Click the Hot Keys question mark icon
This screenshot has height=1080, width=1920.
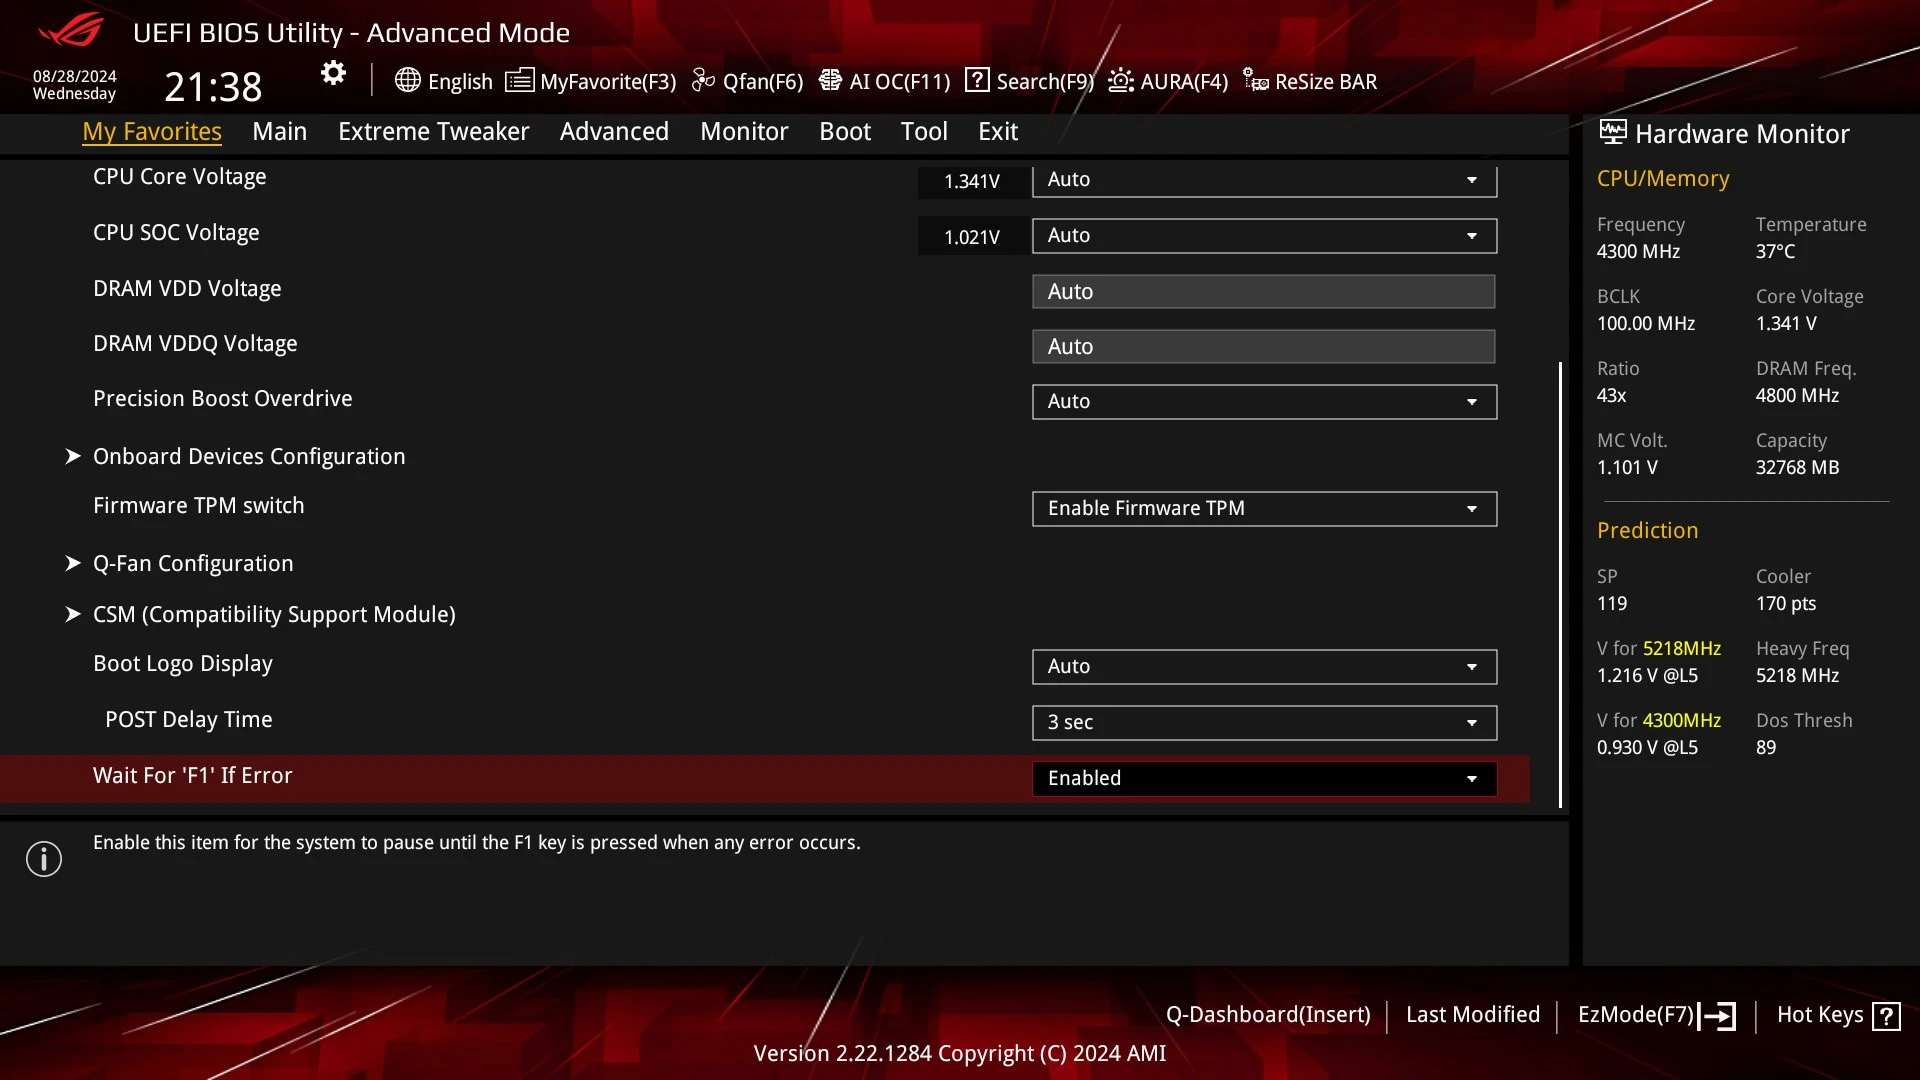(x=1886, y=1016)
